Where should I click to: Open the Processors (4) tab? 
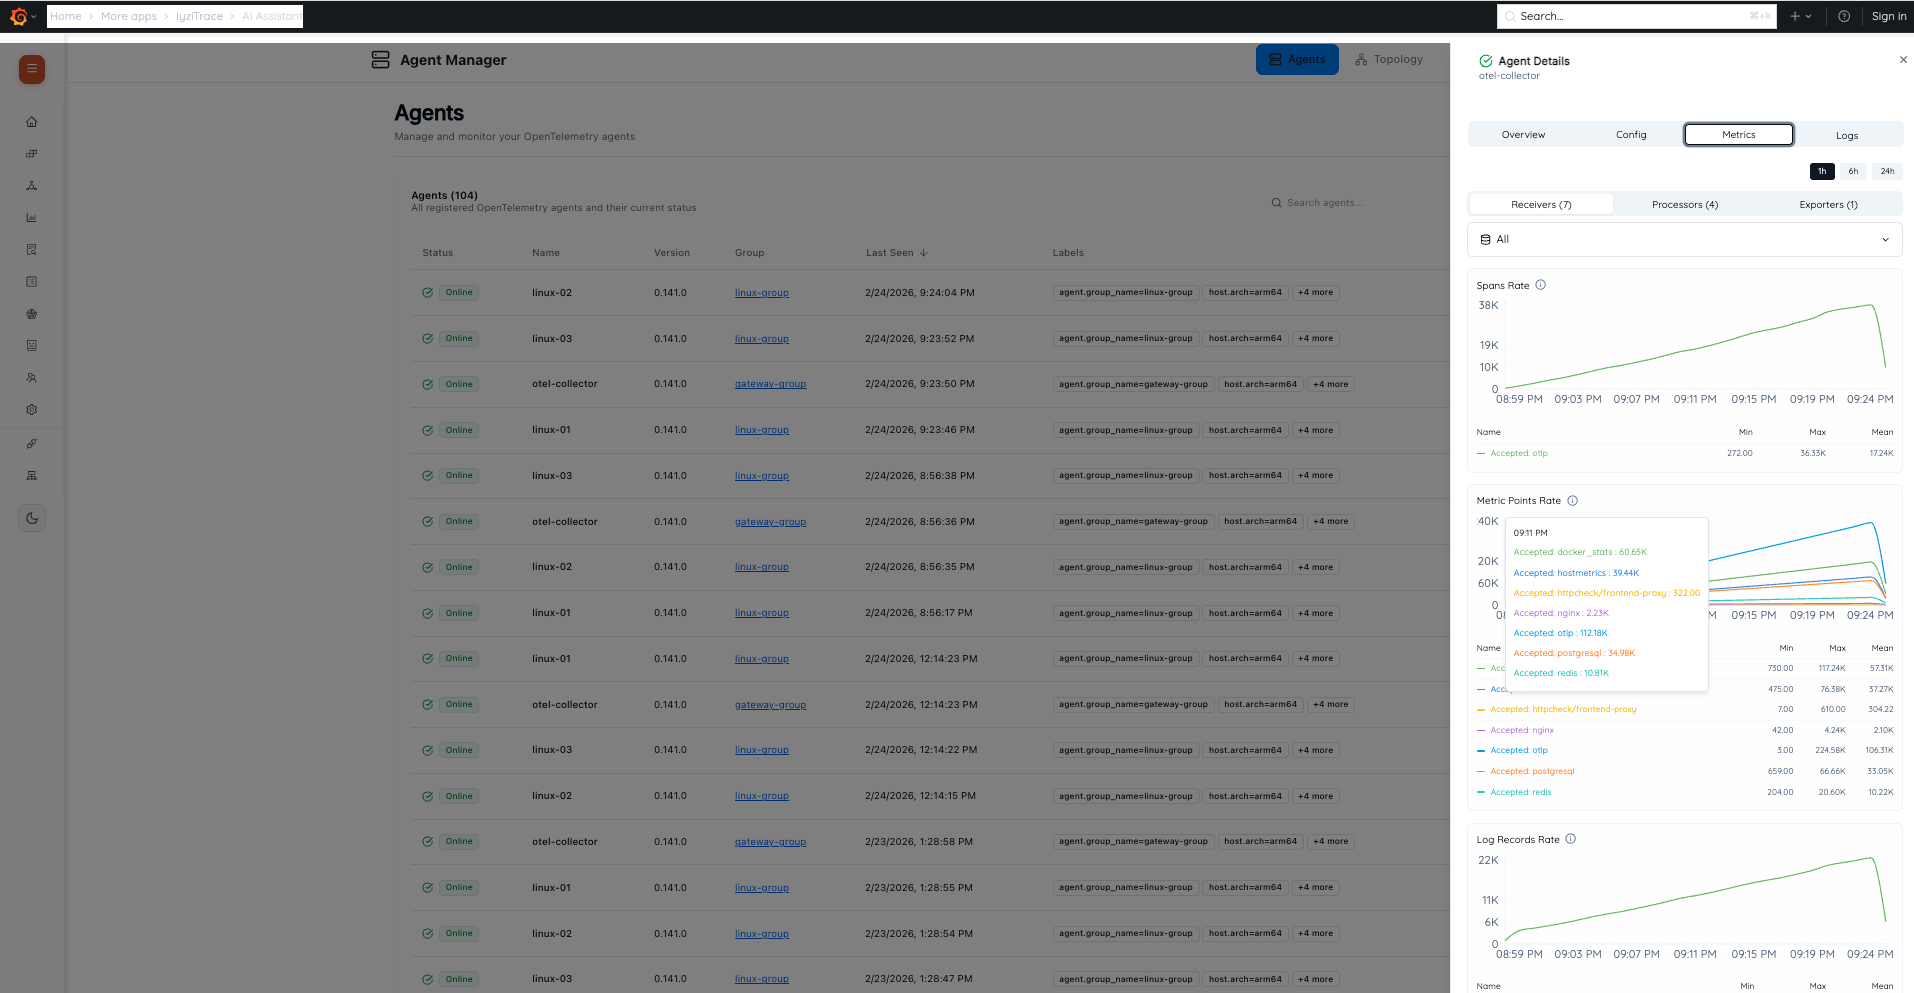(1684, 204)
